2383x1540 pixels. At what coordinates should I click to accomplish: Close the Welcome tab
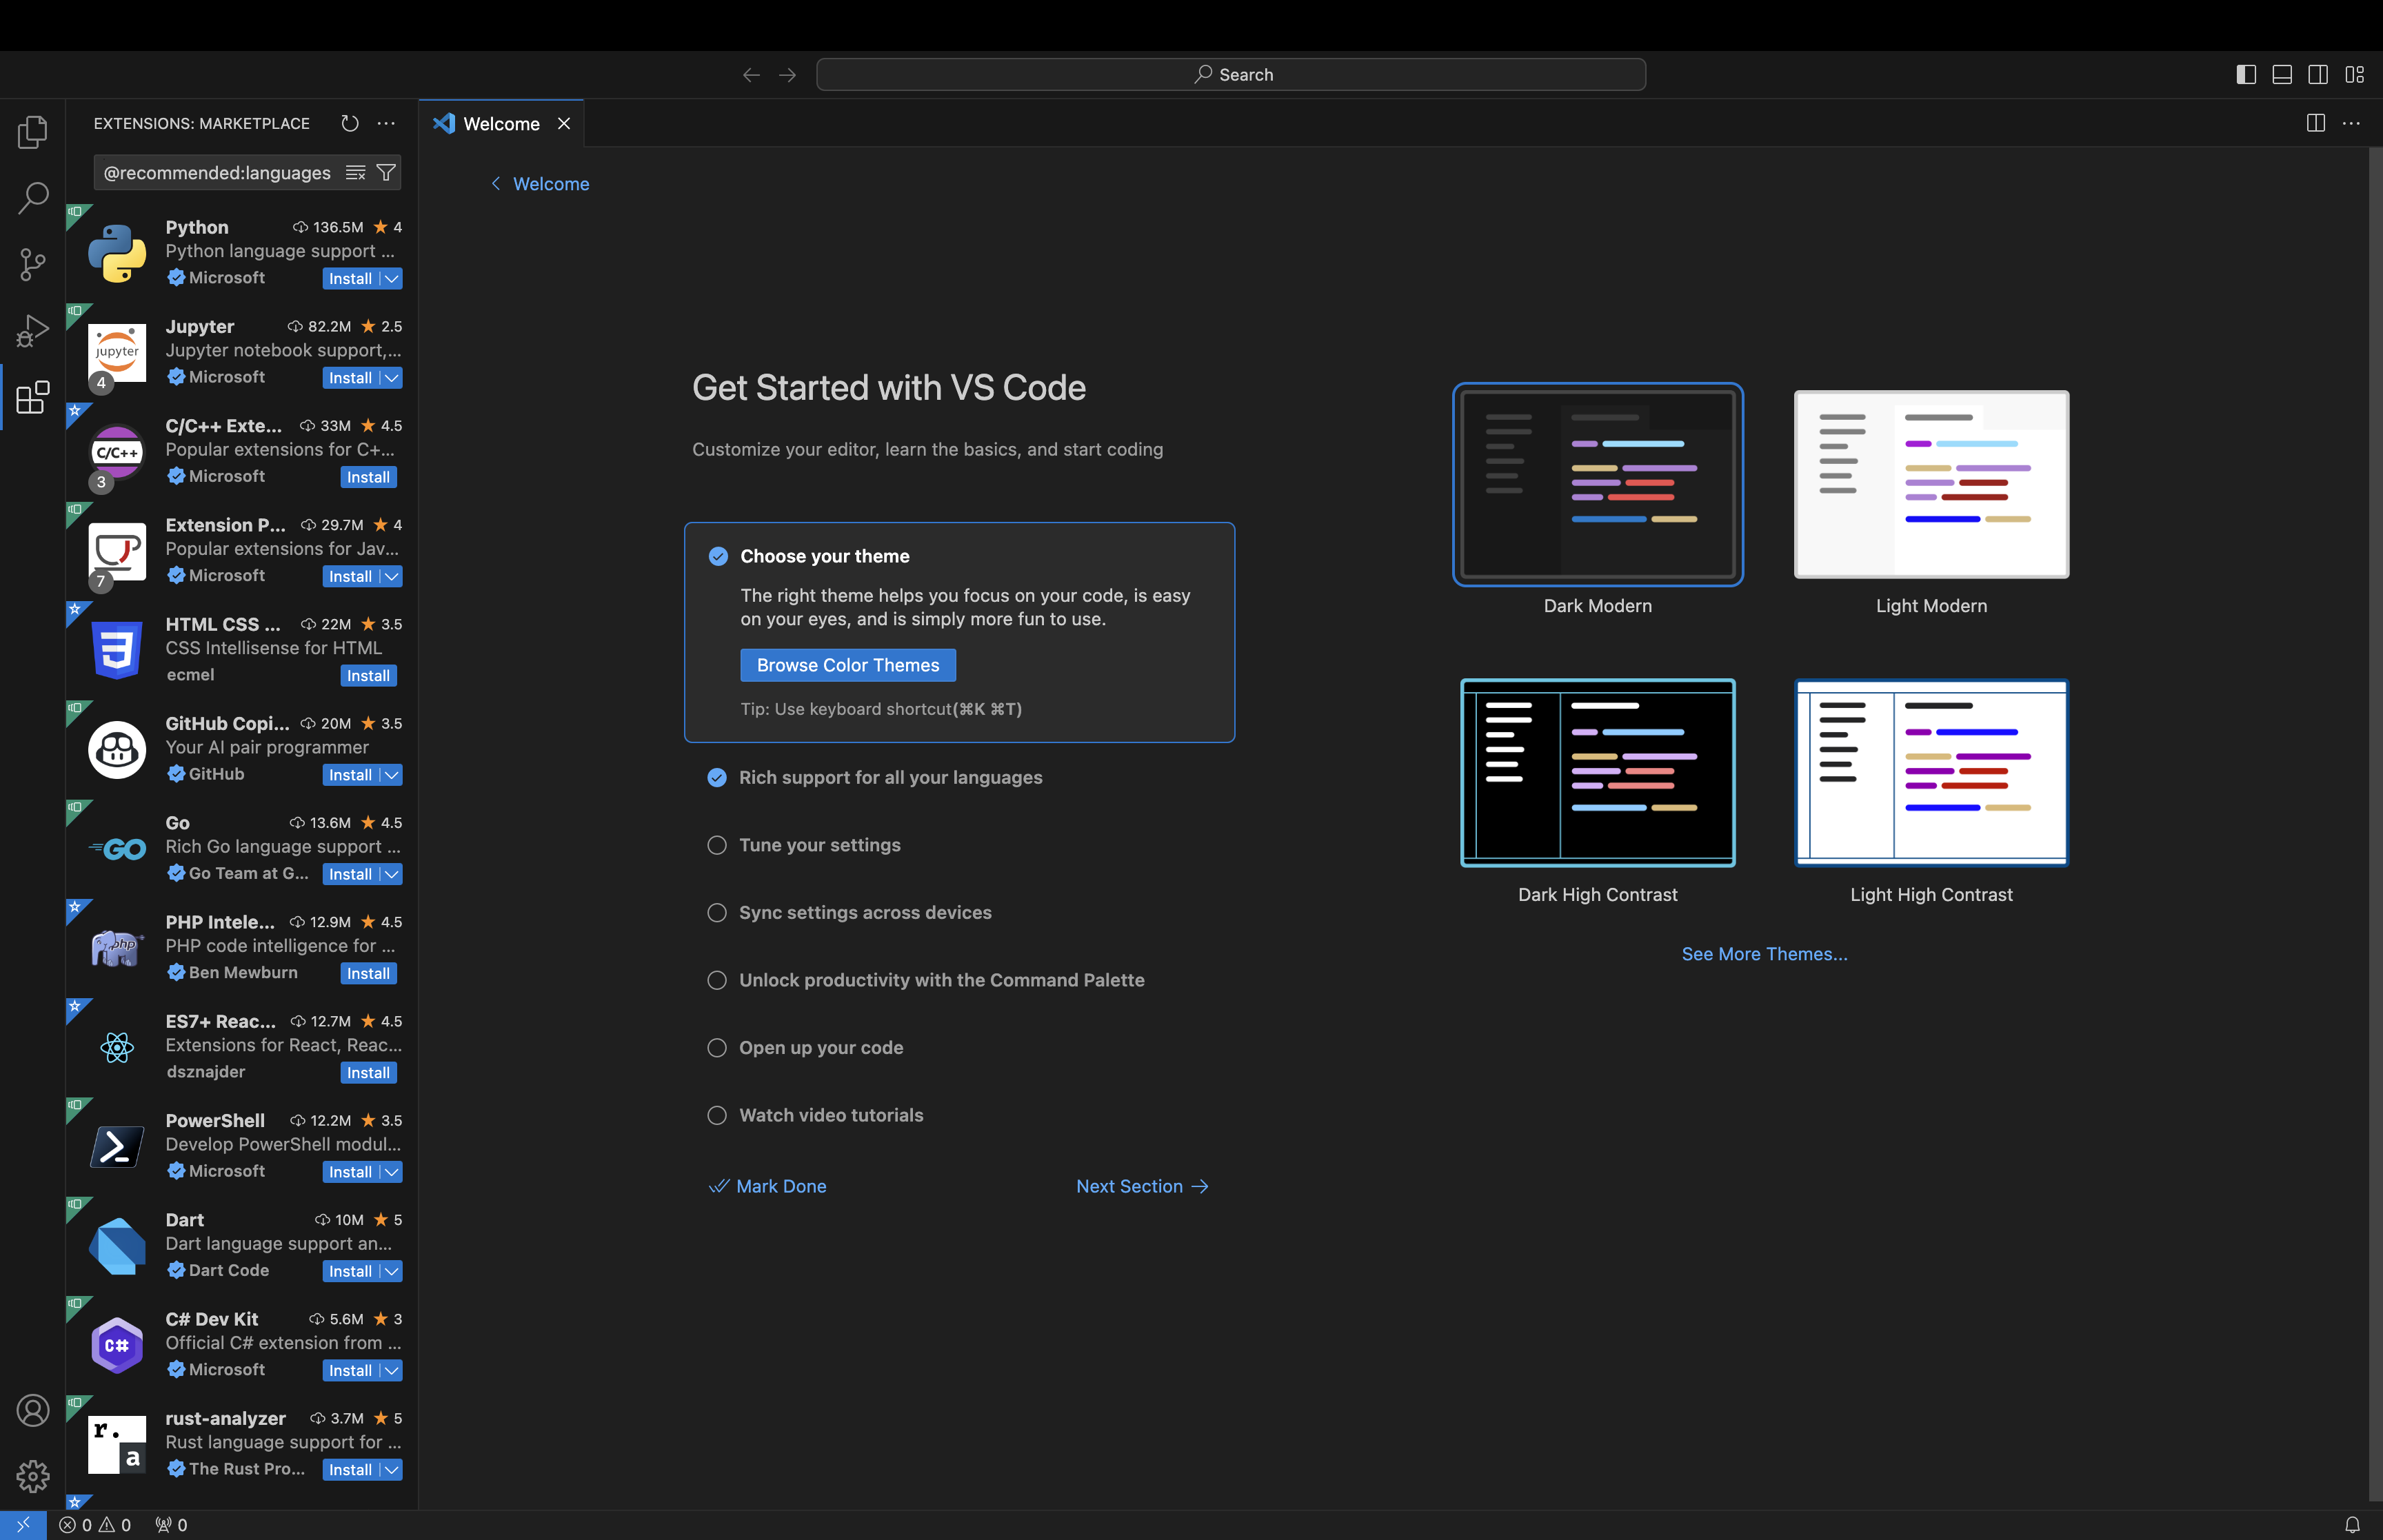(x=564, y=123)
